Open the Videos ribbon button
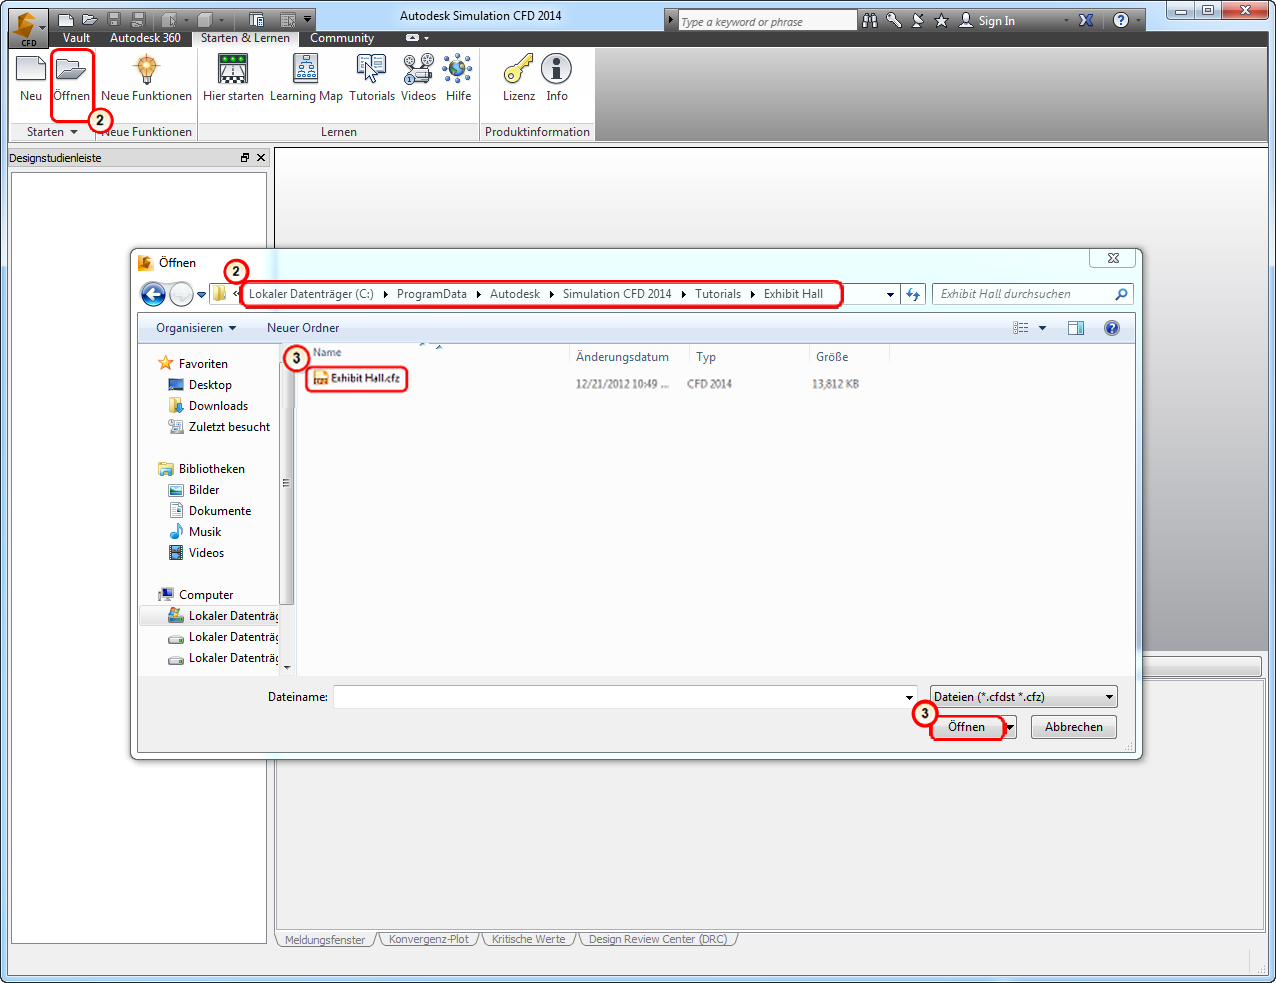This screenshot has width=1276, height=983. point(418,79)
